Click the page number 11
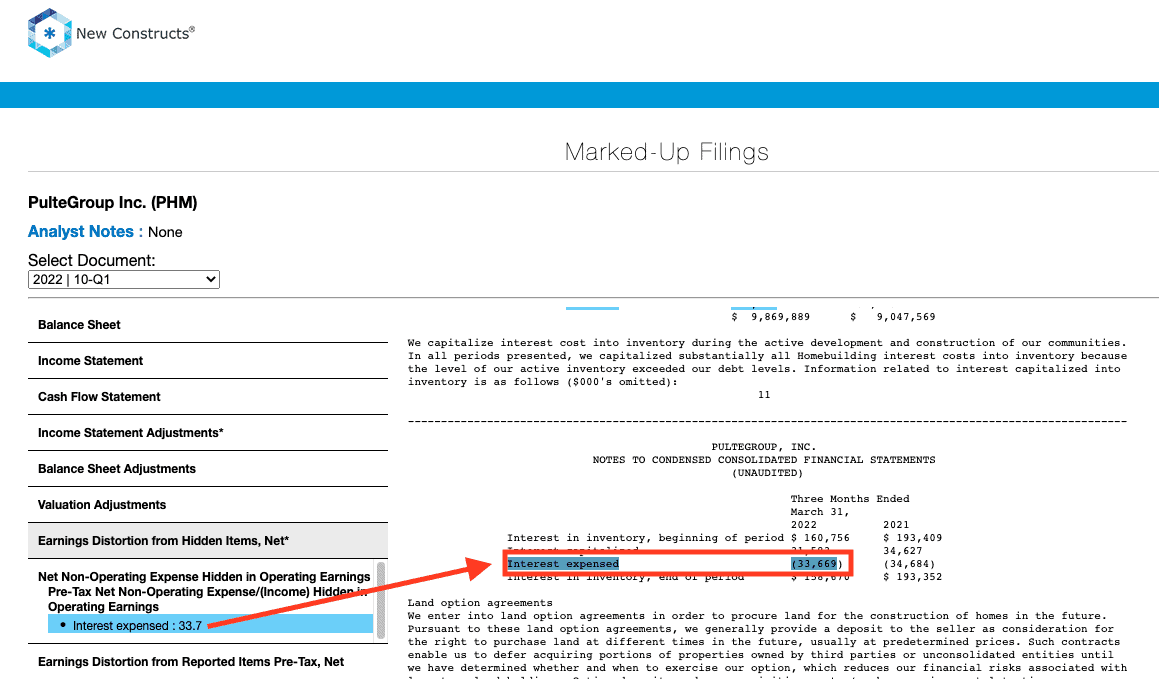1159x679 pixels. (764, 395)
